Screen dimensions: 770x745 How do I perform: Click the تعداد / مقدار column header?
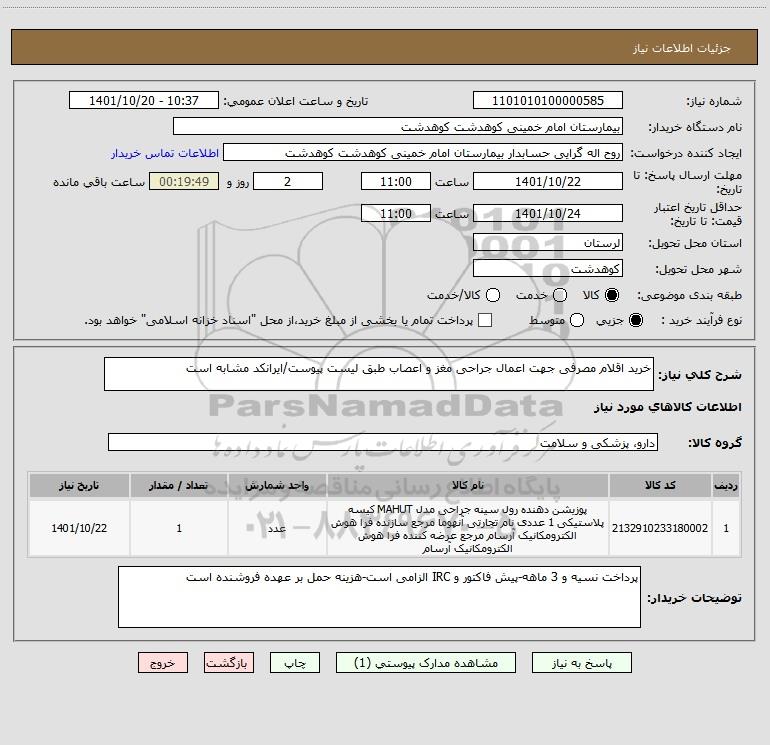click(179, 485)
